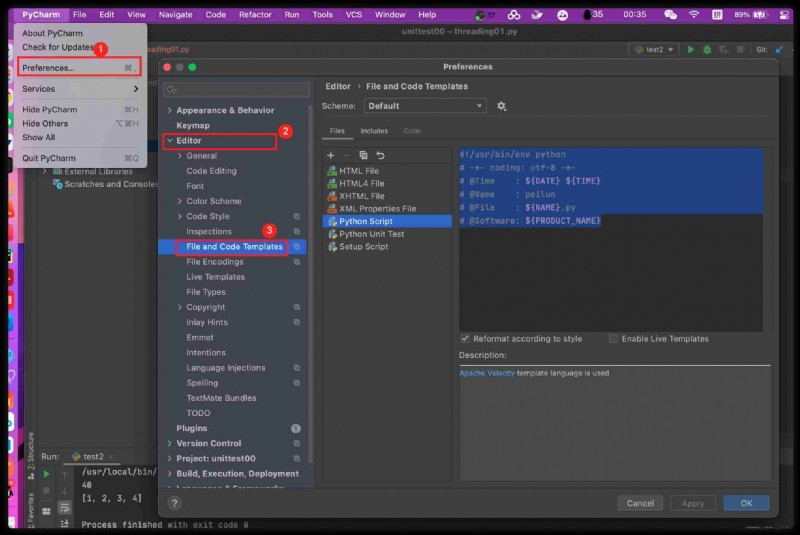Click the battery icon in menu bar
The height and width of the screenshot is (535, 800).
coord(760,15)
